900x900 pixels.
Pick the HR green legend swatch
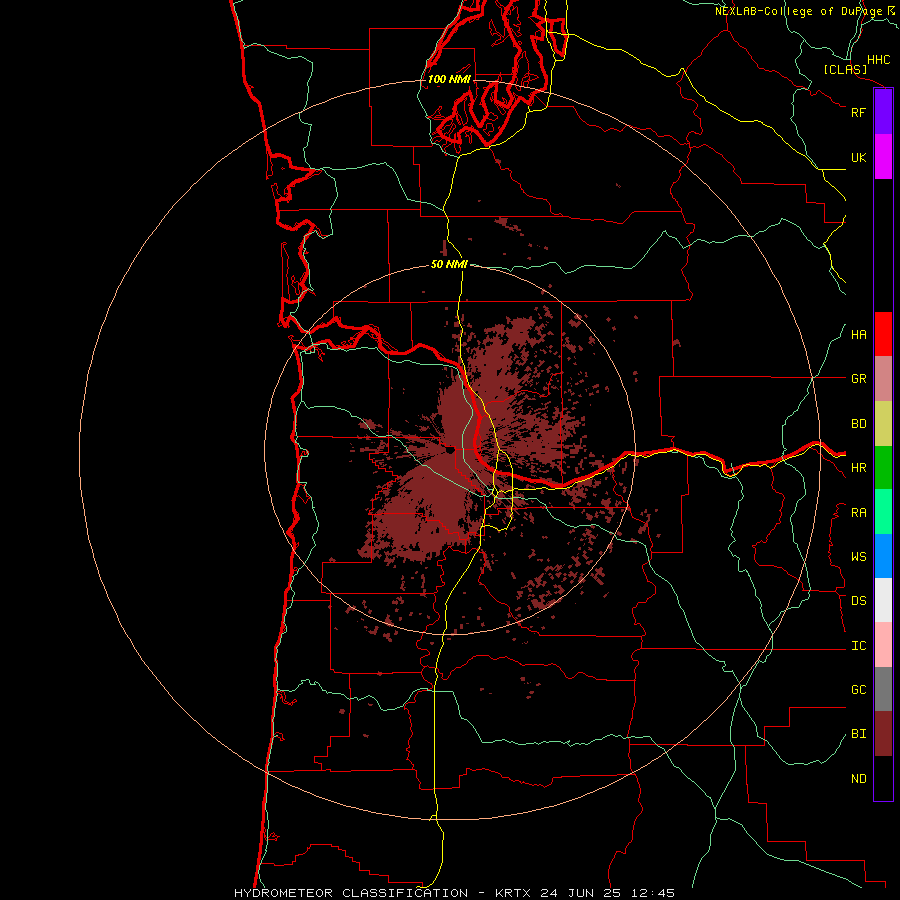click(883, 468)
